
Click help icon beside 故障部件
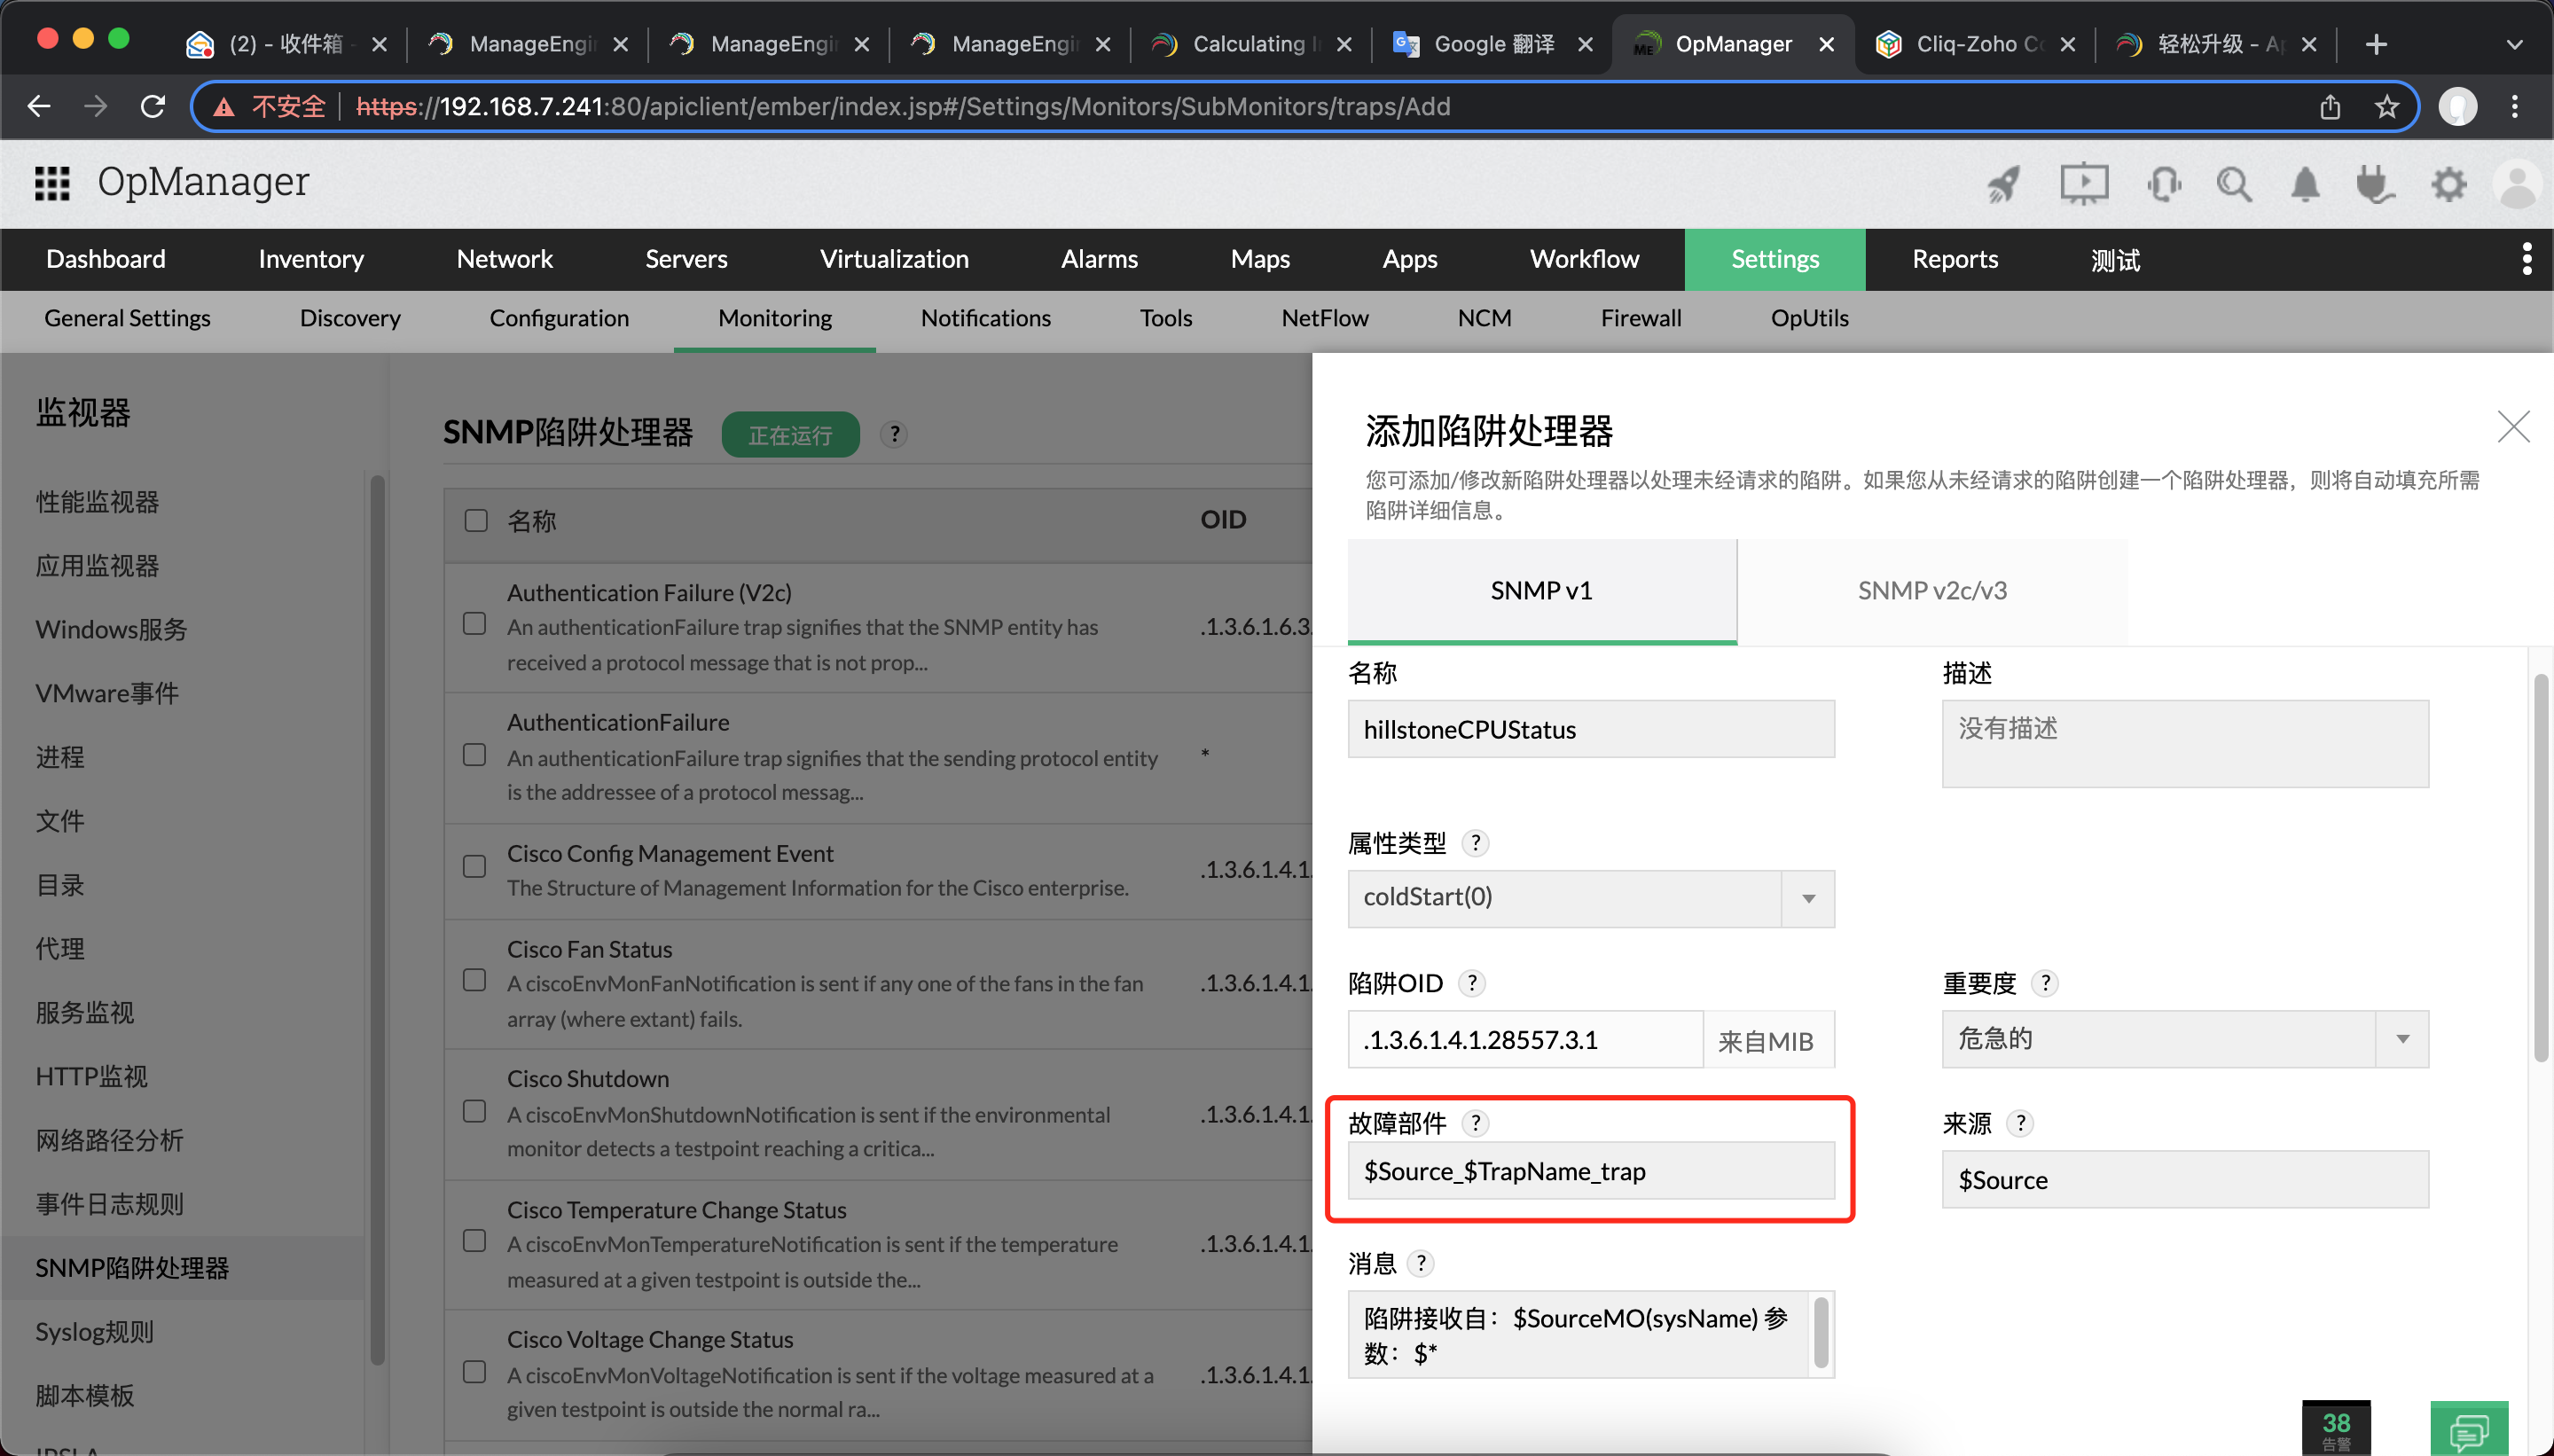pyautogui.click(x=1475, y=1123)
